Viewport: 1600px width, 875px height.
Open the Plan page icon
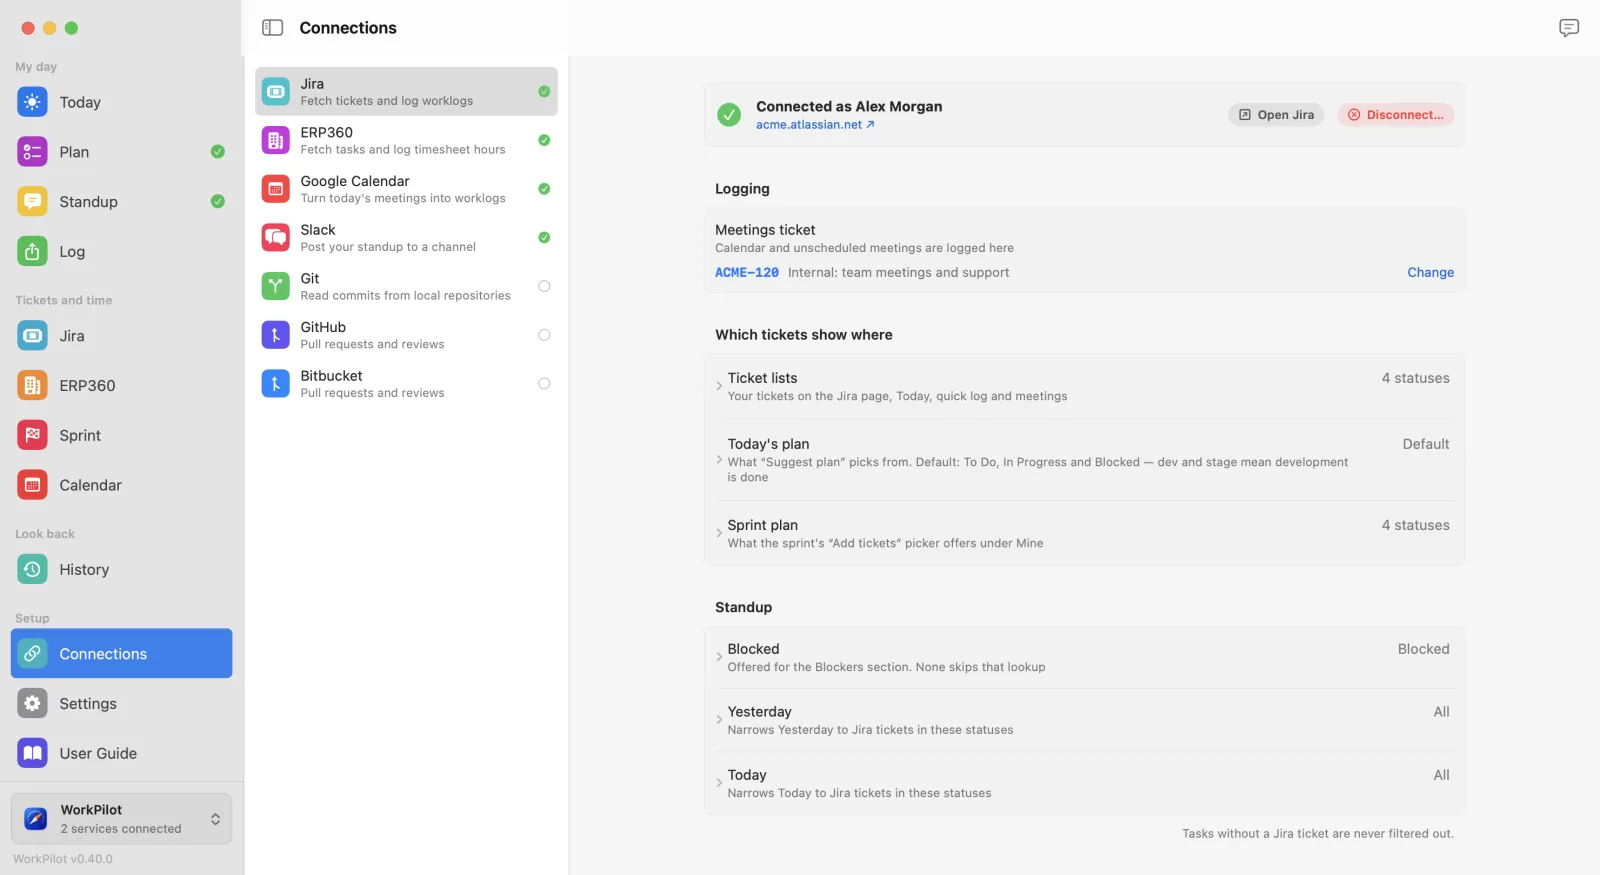tap(32, 152)
